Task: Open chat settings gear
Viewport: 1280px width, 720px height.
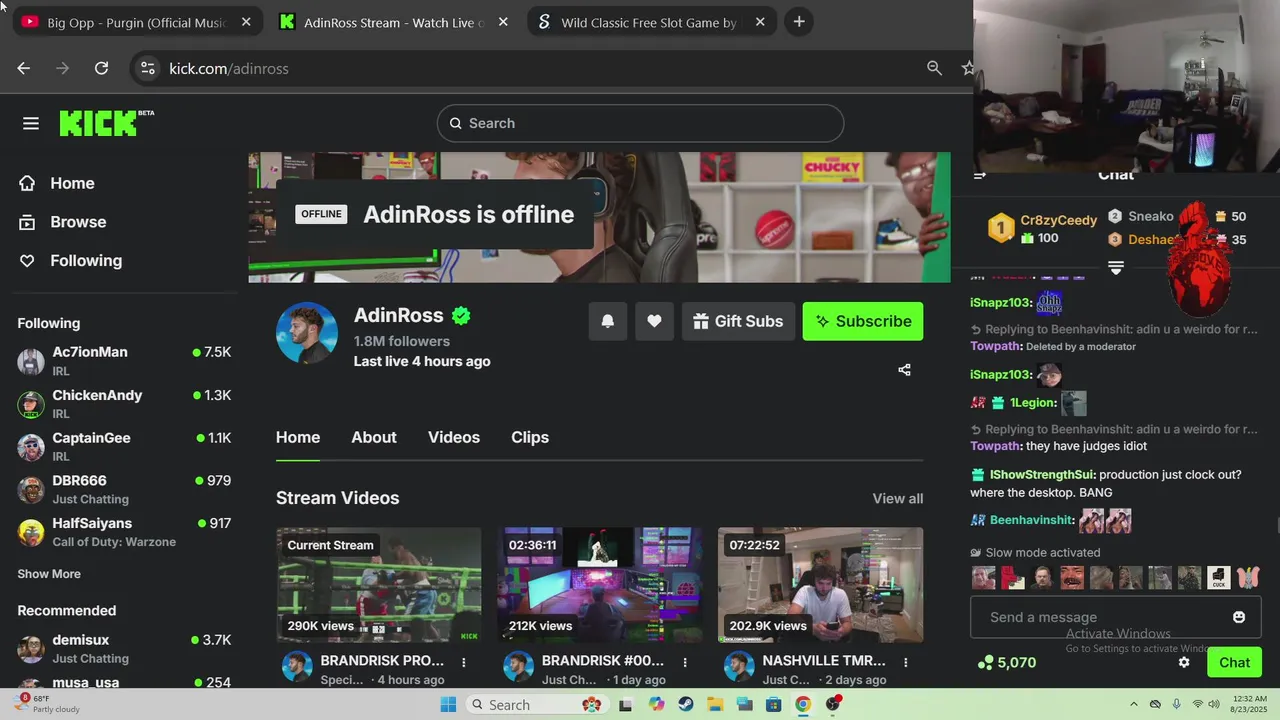Action: pyautogui.click(x=1184, y=662)
